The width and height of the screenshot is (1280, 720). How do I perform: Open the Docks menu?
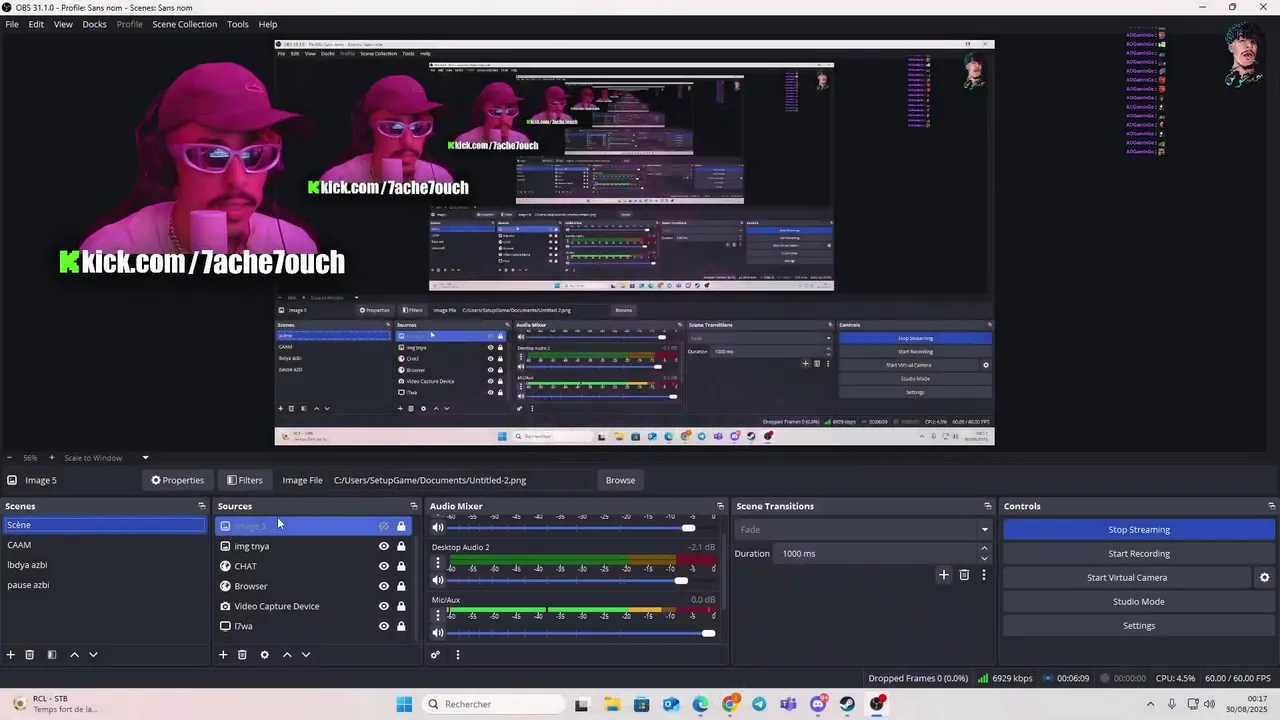(x=94, y=24)
